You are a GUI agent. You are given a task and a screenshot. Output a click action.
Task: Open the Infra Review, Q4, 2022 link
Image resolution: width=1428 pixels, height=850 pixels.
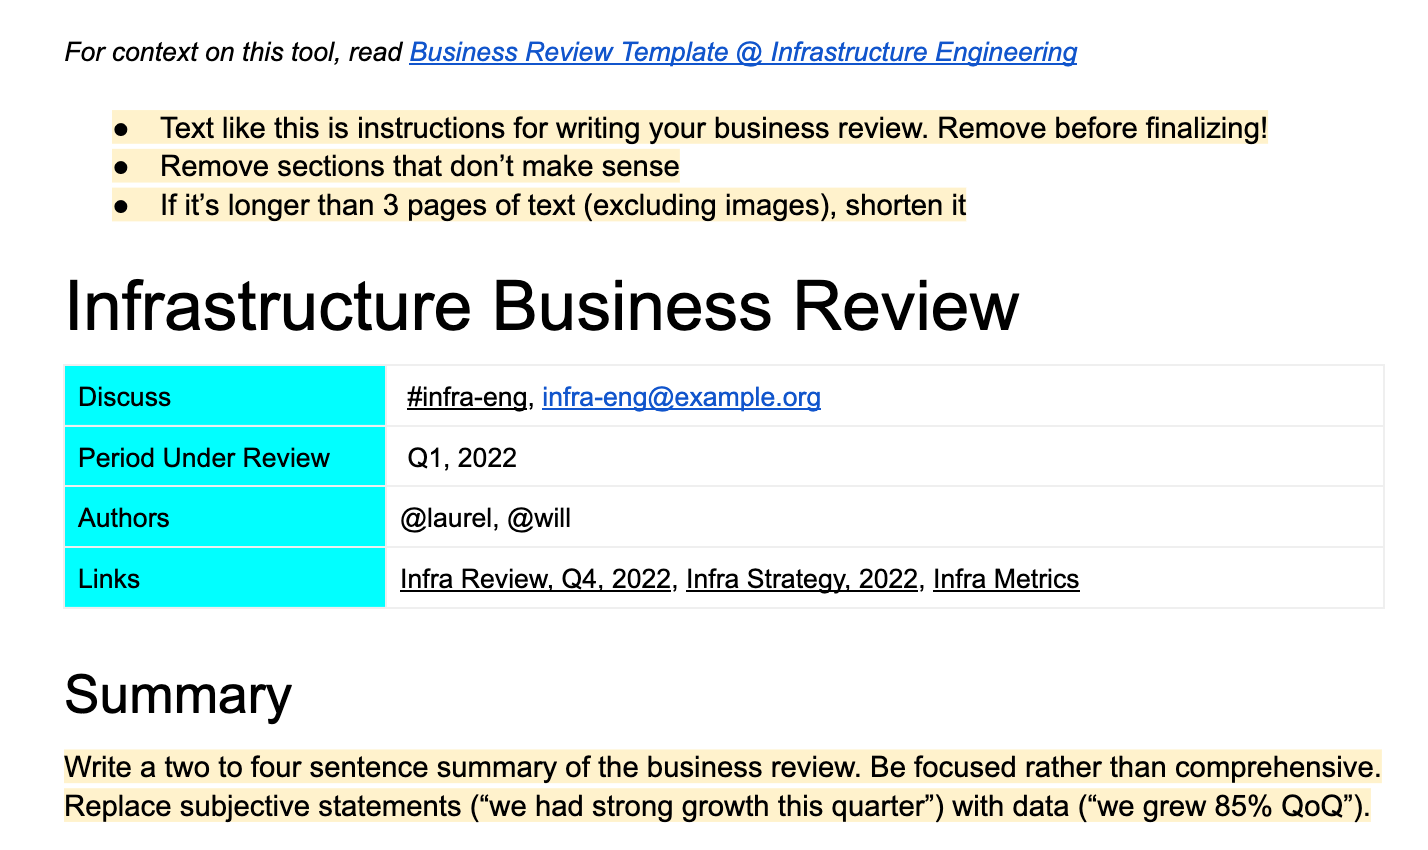click(535, 579)
